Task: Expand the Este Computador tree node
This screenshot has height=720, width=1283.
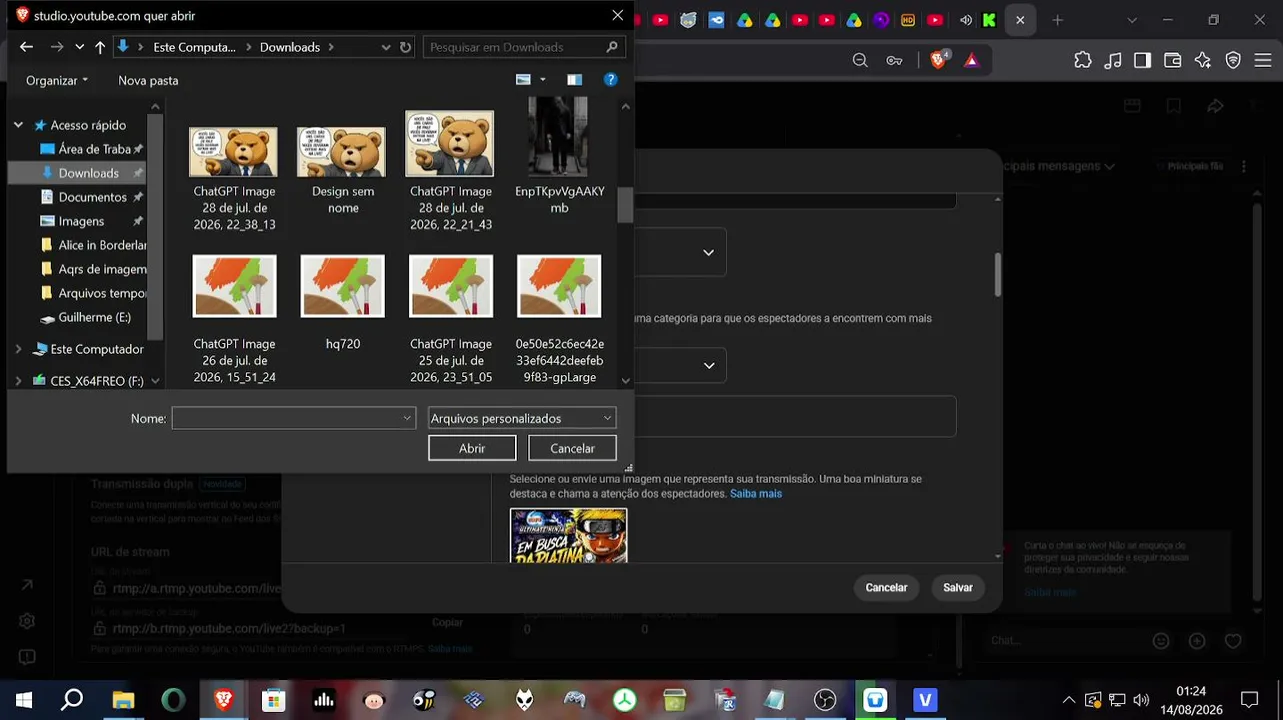Action: 19,349
